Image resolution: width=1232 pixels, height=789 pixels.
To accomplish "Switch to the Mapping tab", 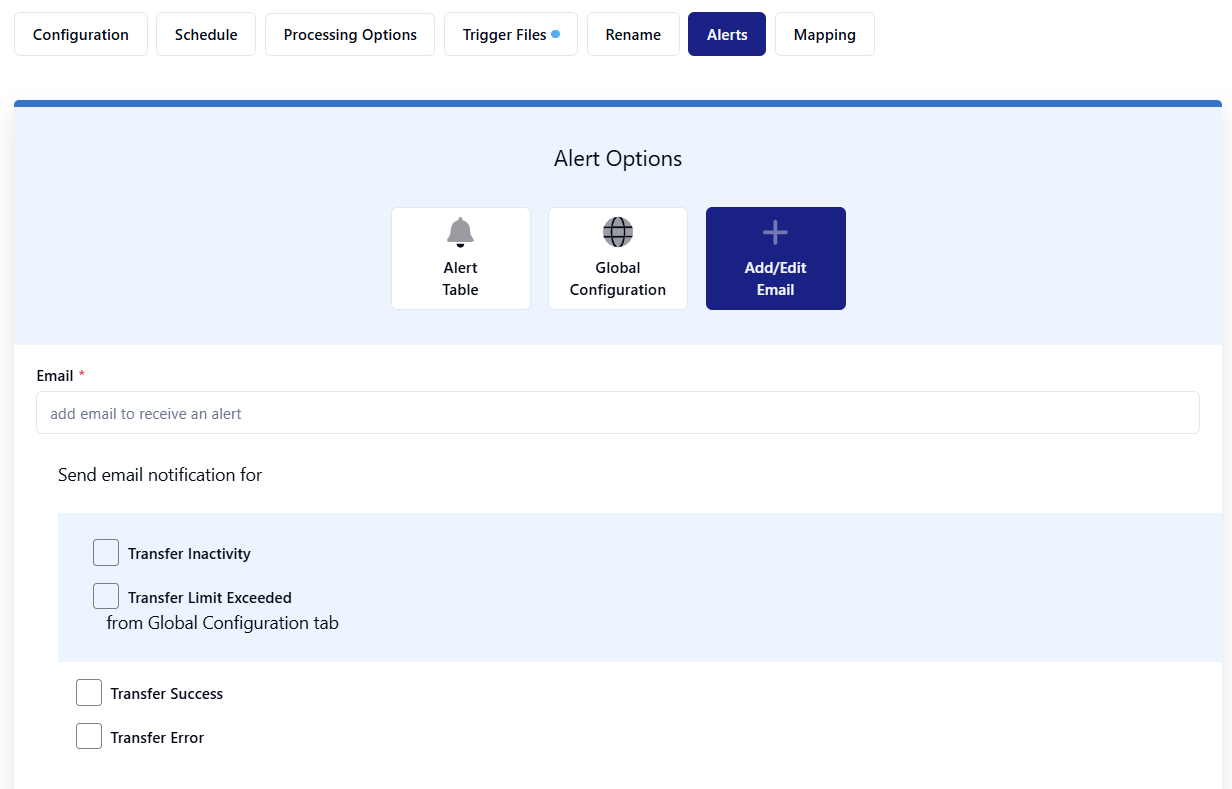I will point(824,35).
